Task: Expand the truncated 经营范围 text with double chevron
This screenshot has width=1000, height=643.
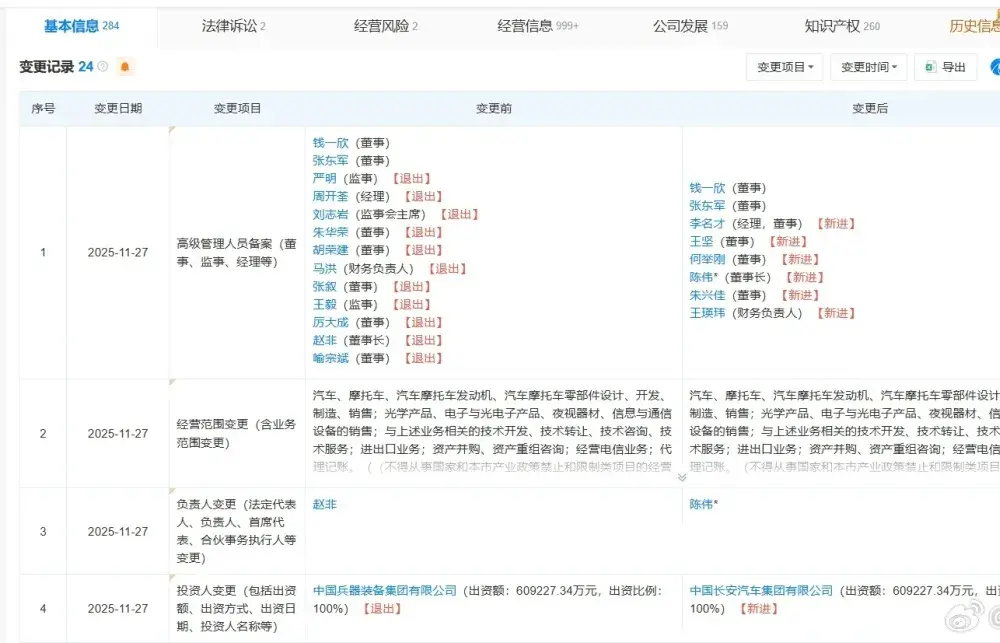Action: [682, 477]
